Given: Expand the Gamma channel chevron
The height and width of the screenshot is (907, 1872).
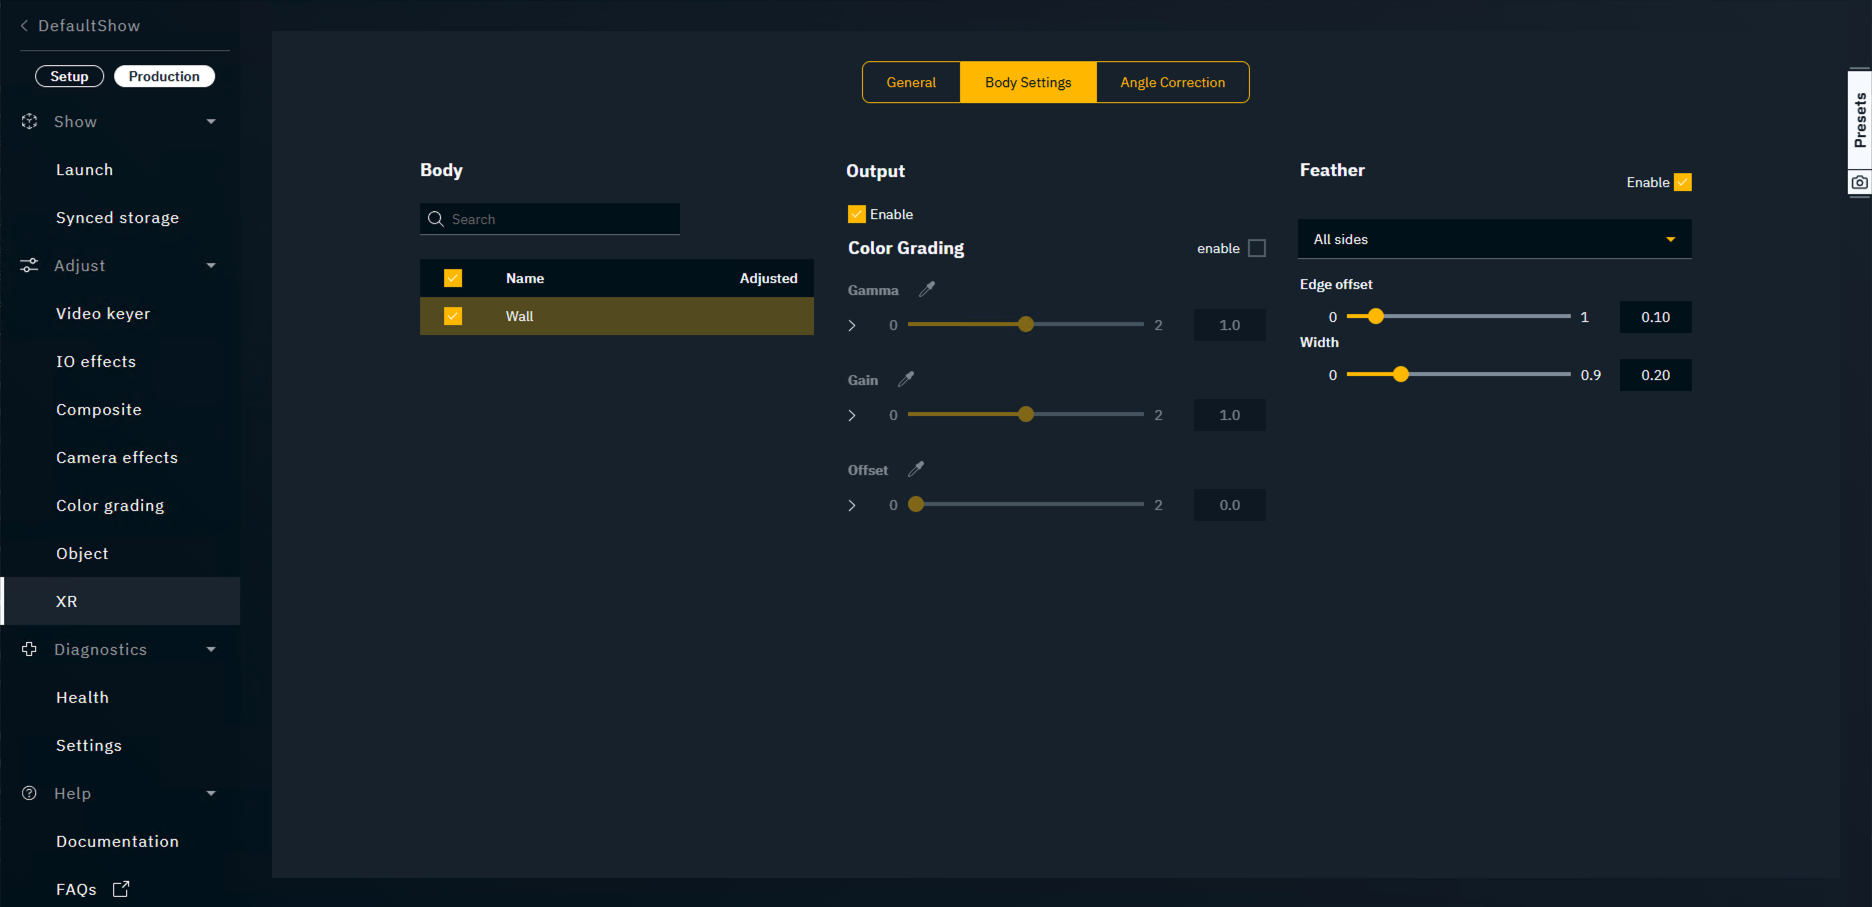Looking at the screenshot, I should (x=852, y=325).
